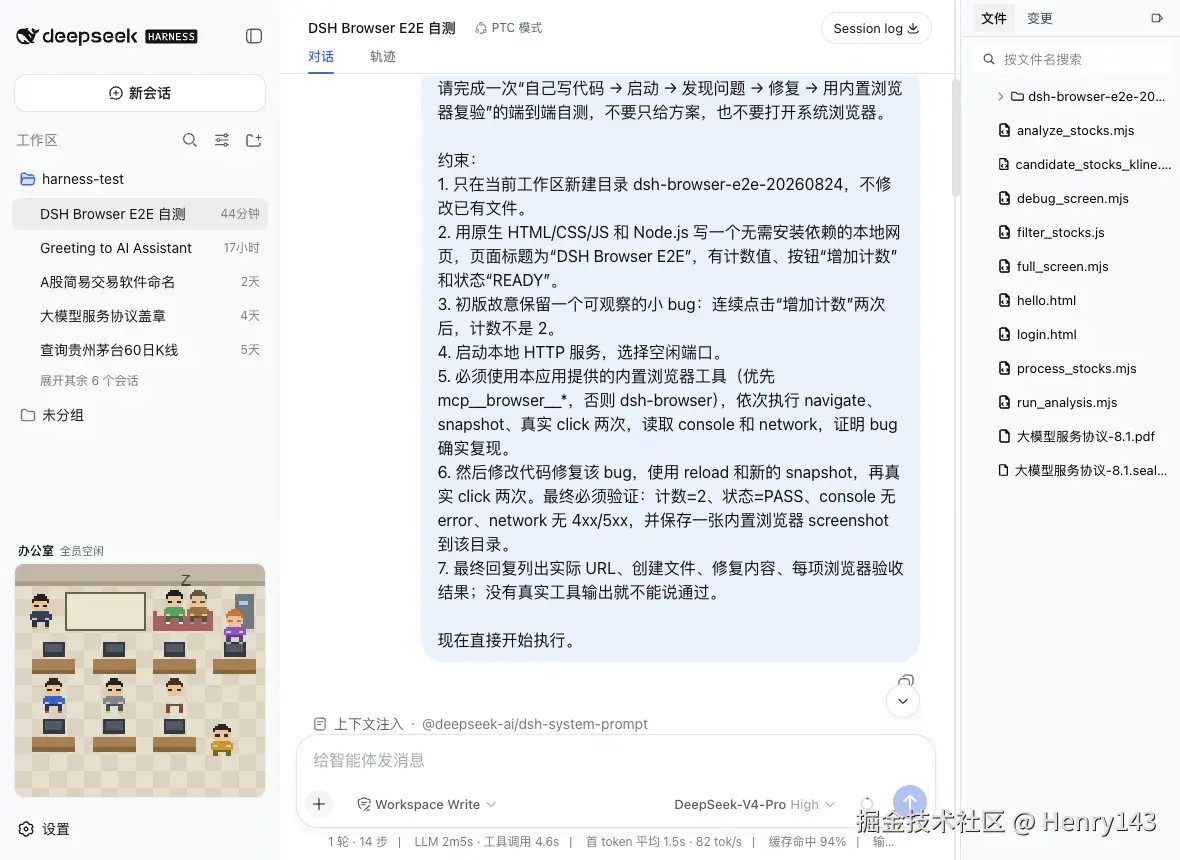Download the Session log

(876, 28)
